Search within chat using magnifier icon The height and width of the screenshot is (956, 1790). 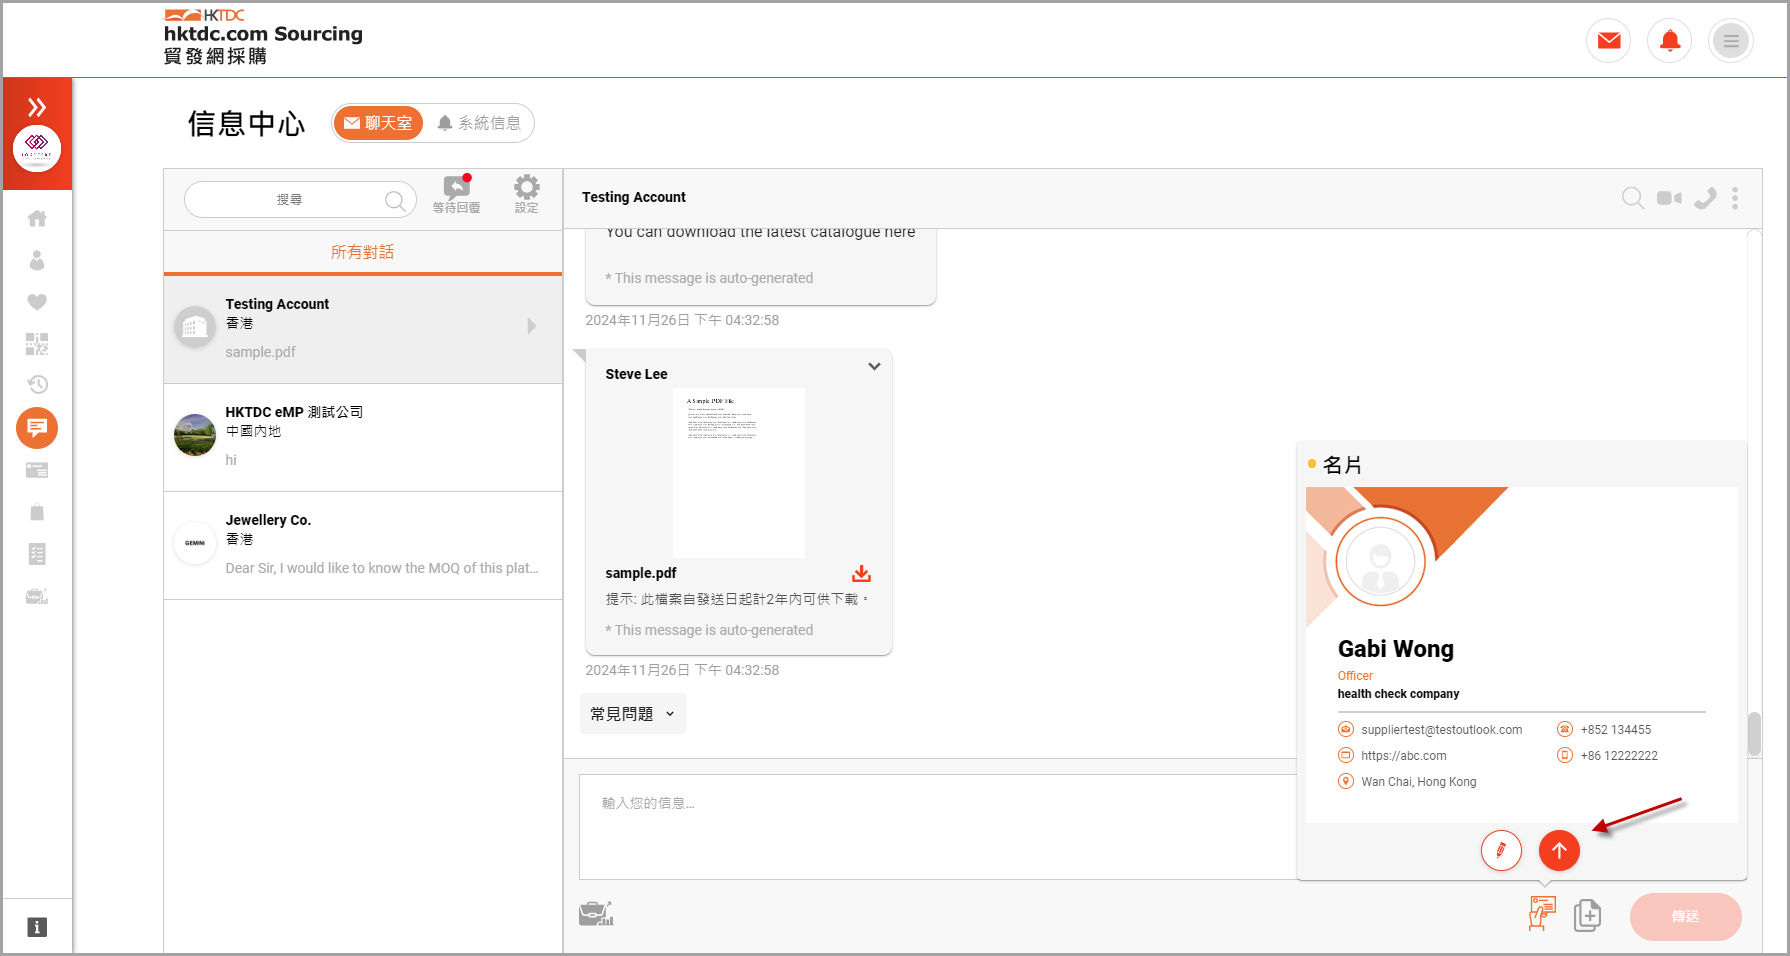(1633, 198)
